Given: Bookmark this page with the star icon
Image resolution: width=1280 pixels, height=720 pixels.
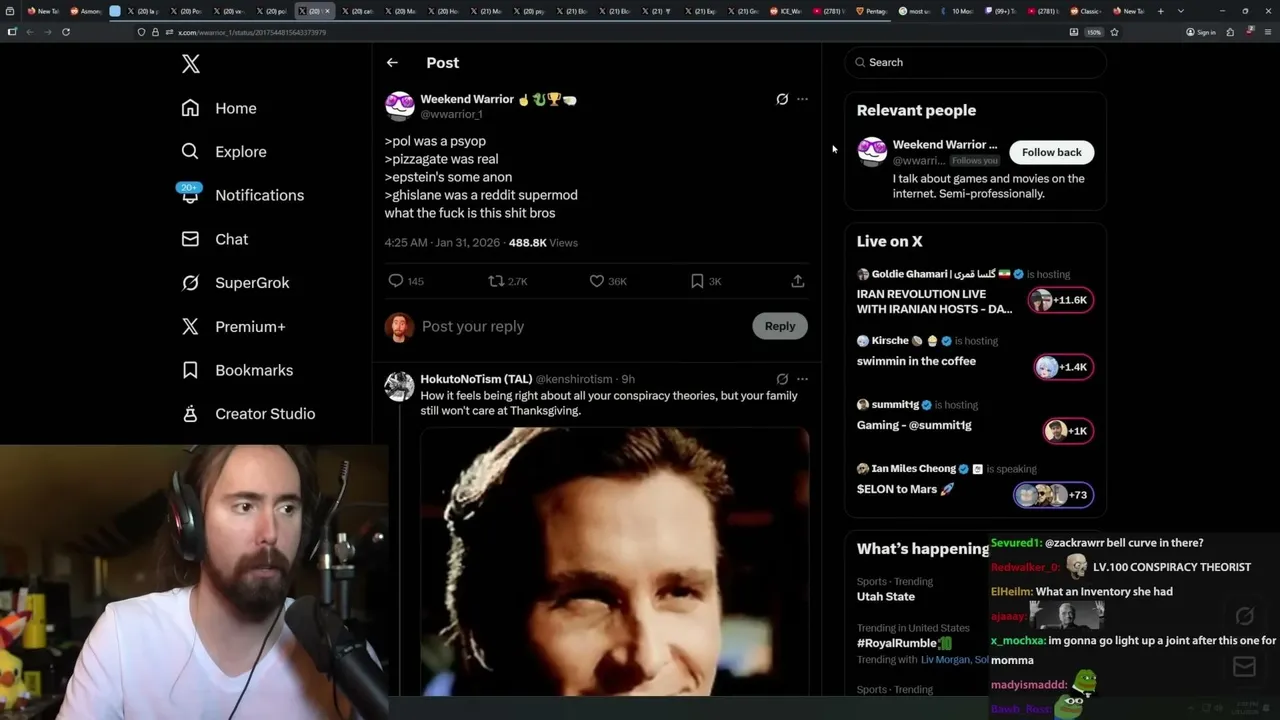Looking at the screenshot, I should (1114, 32).
